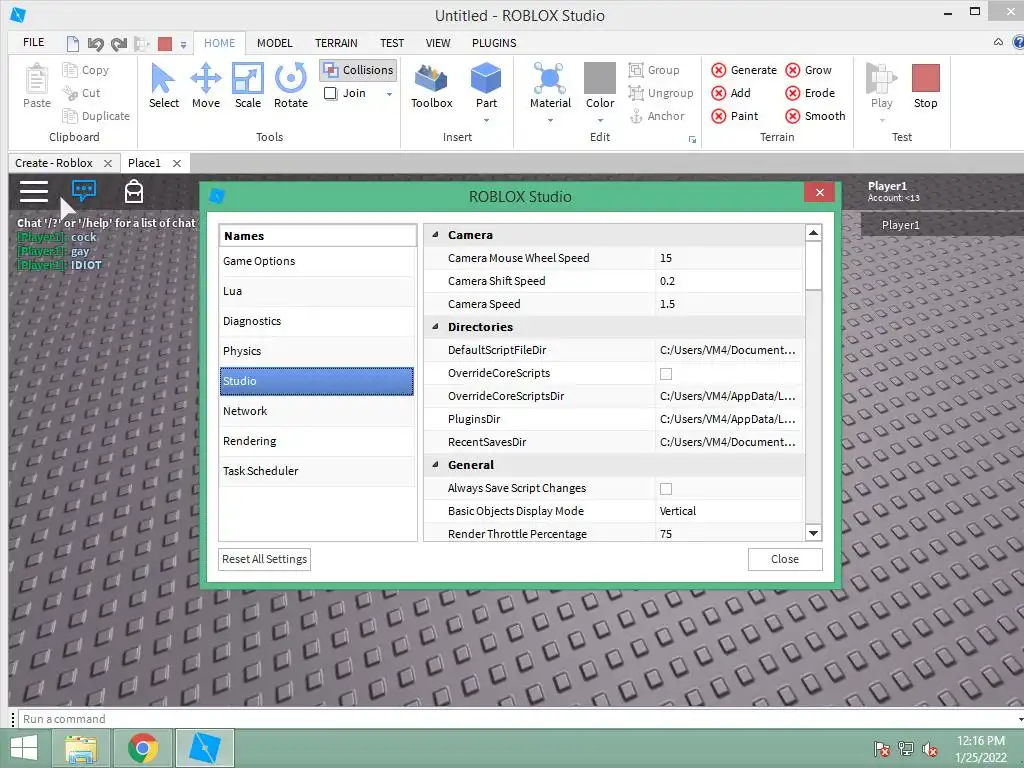Viewport: 1024px width, 768px height.
Task: Choose the Scale tool
Action: (248, 78)
